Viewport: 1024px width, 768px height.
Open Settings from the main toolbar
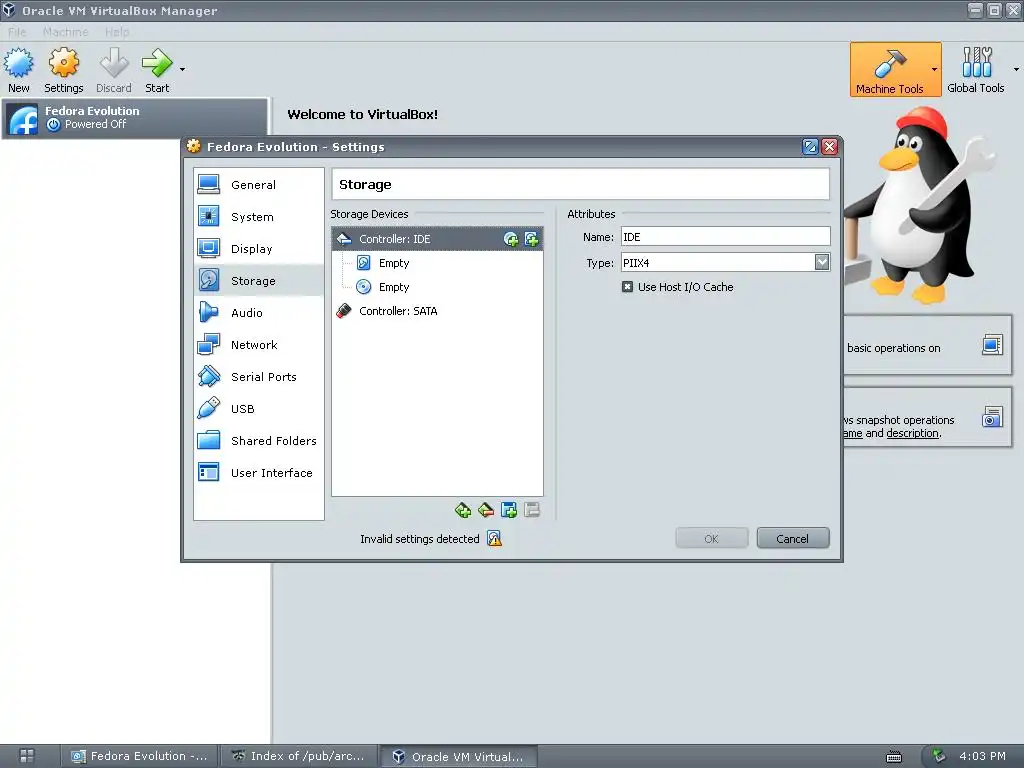click(63, 70)
